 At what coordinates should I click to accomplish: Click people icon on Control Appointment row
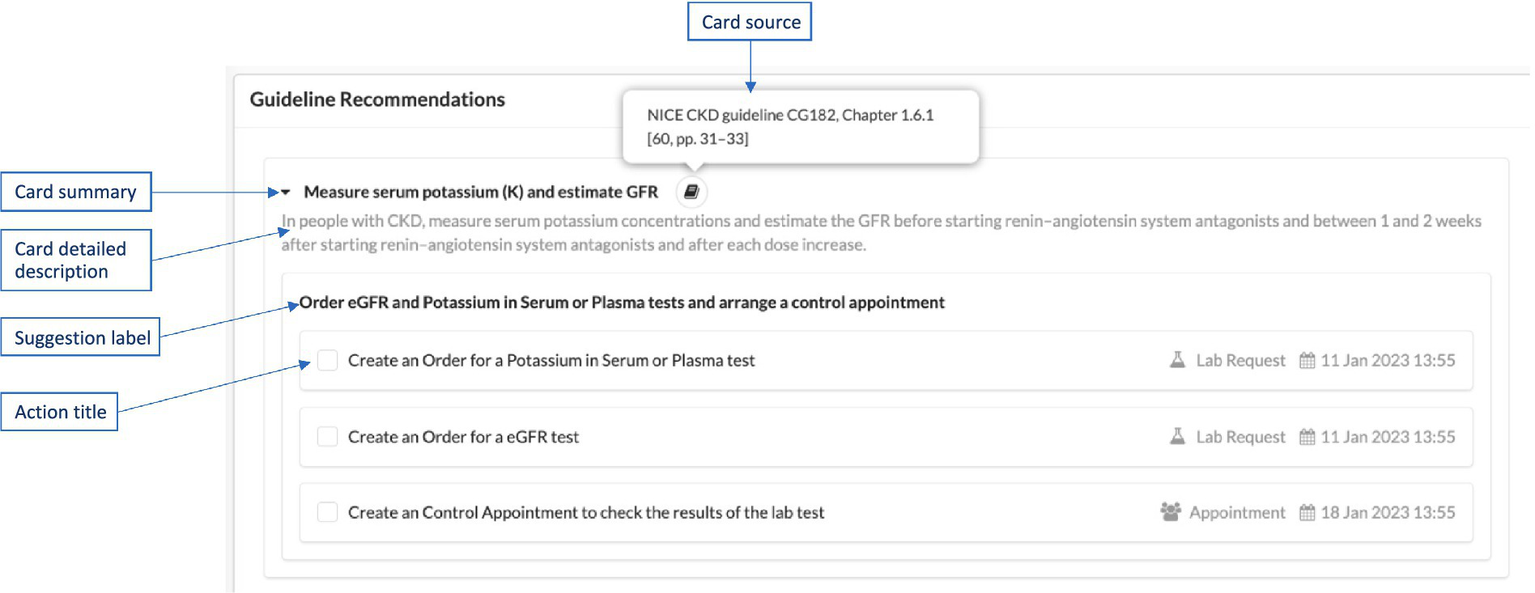pyautogui.click(x=1170, y=512)
